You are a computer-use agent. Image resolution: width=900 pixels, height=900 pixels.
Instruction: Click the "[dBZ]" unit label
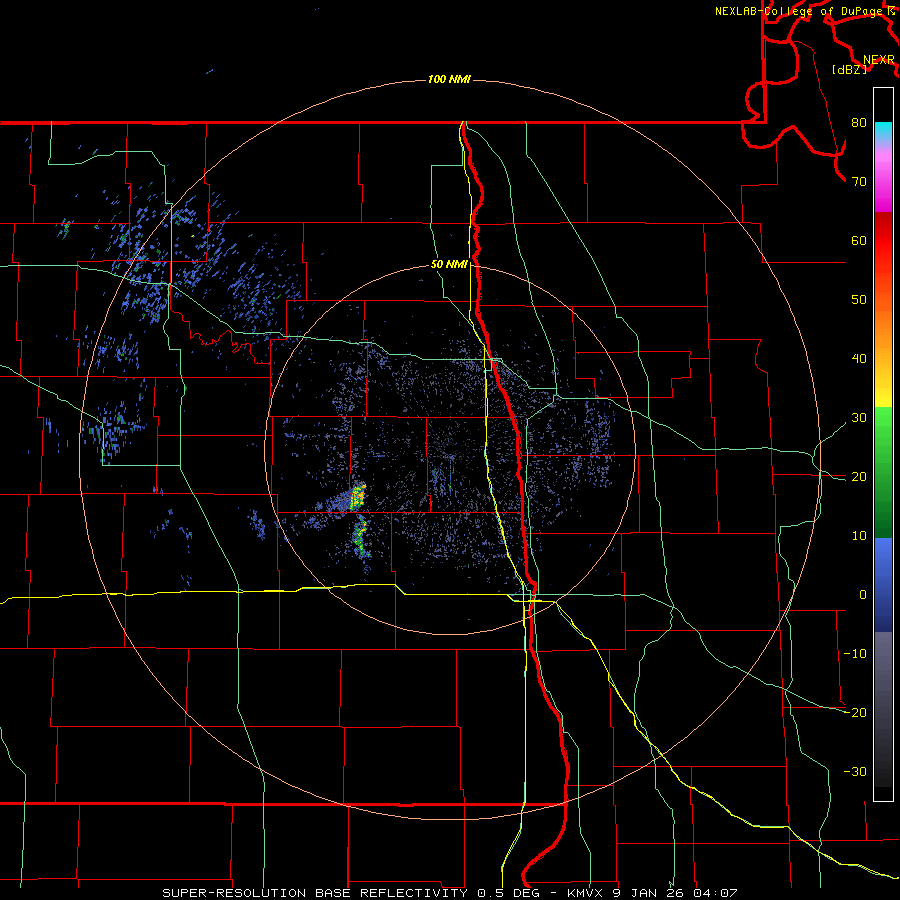click(x=848, y=70)
